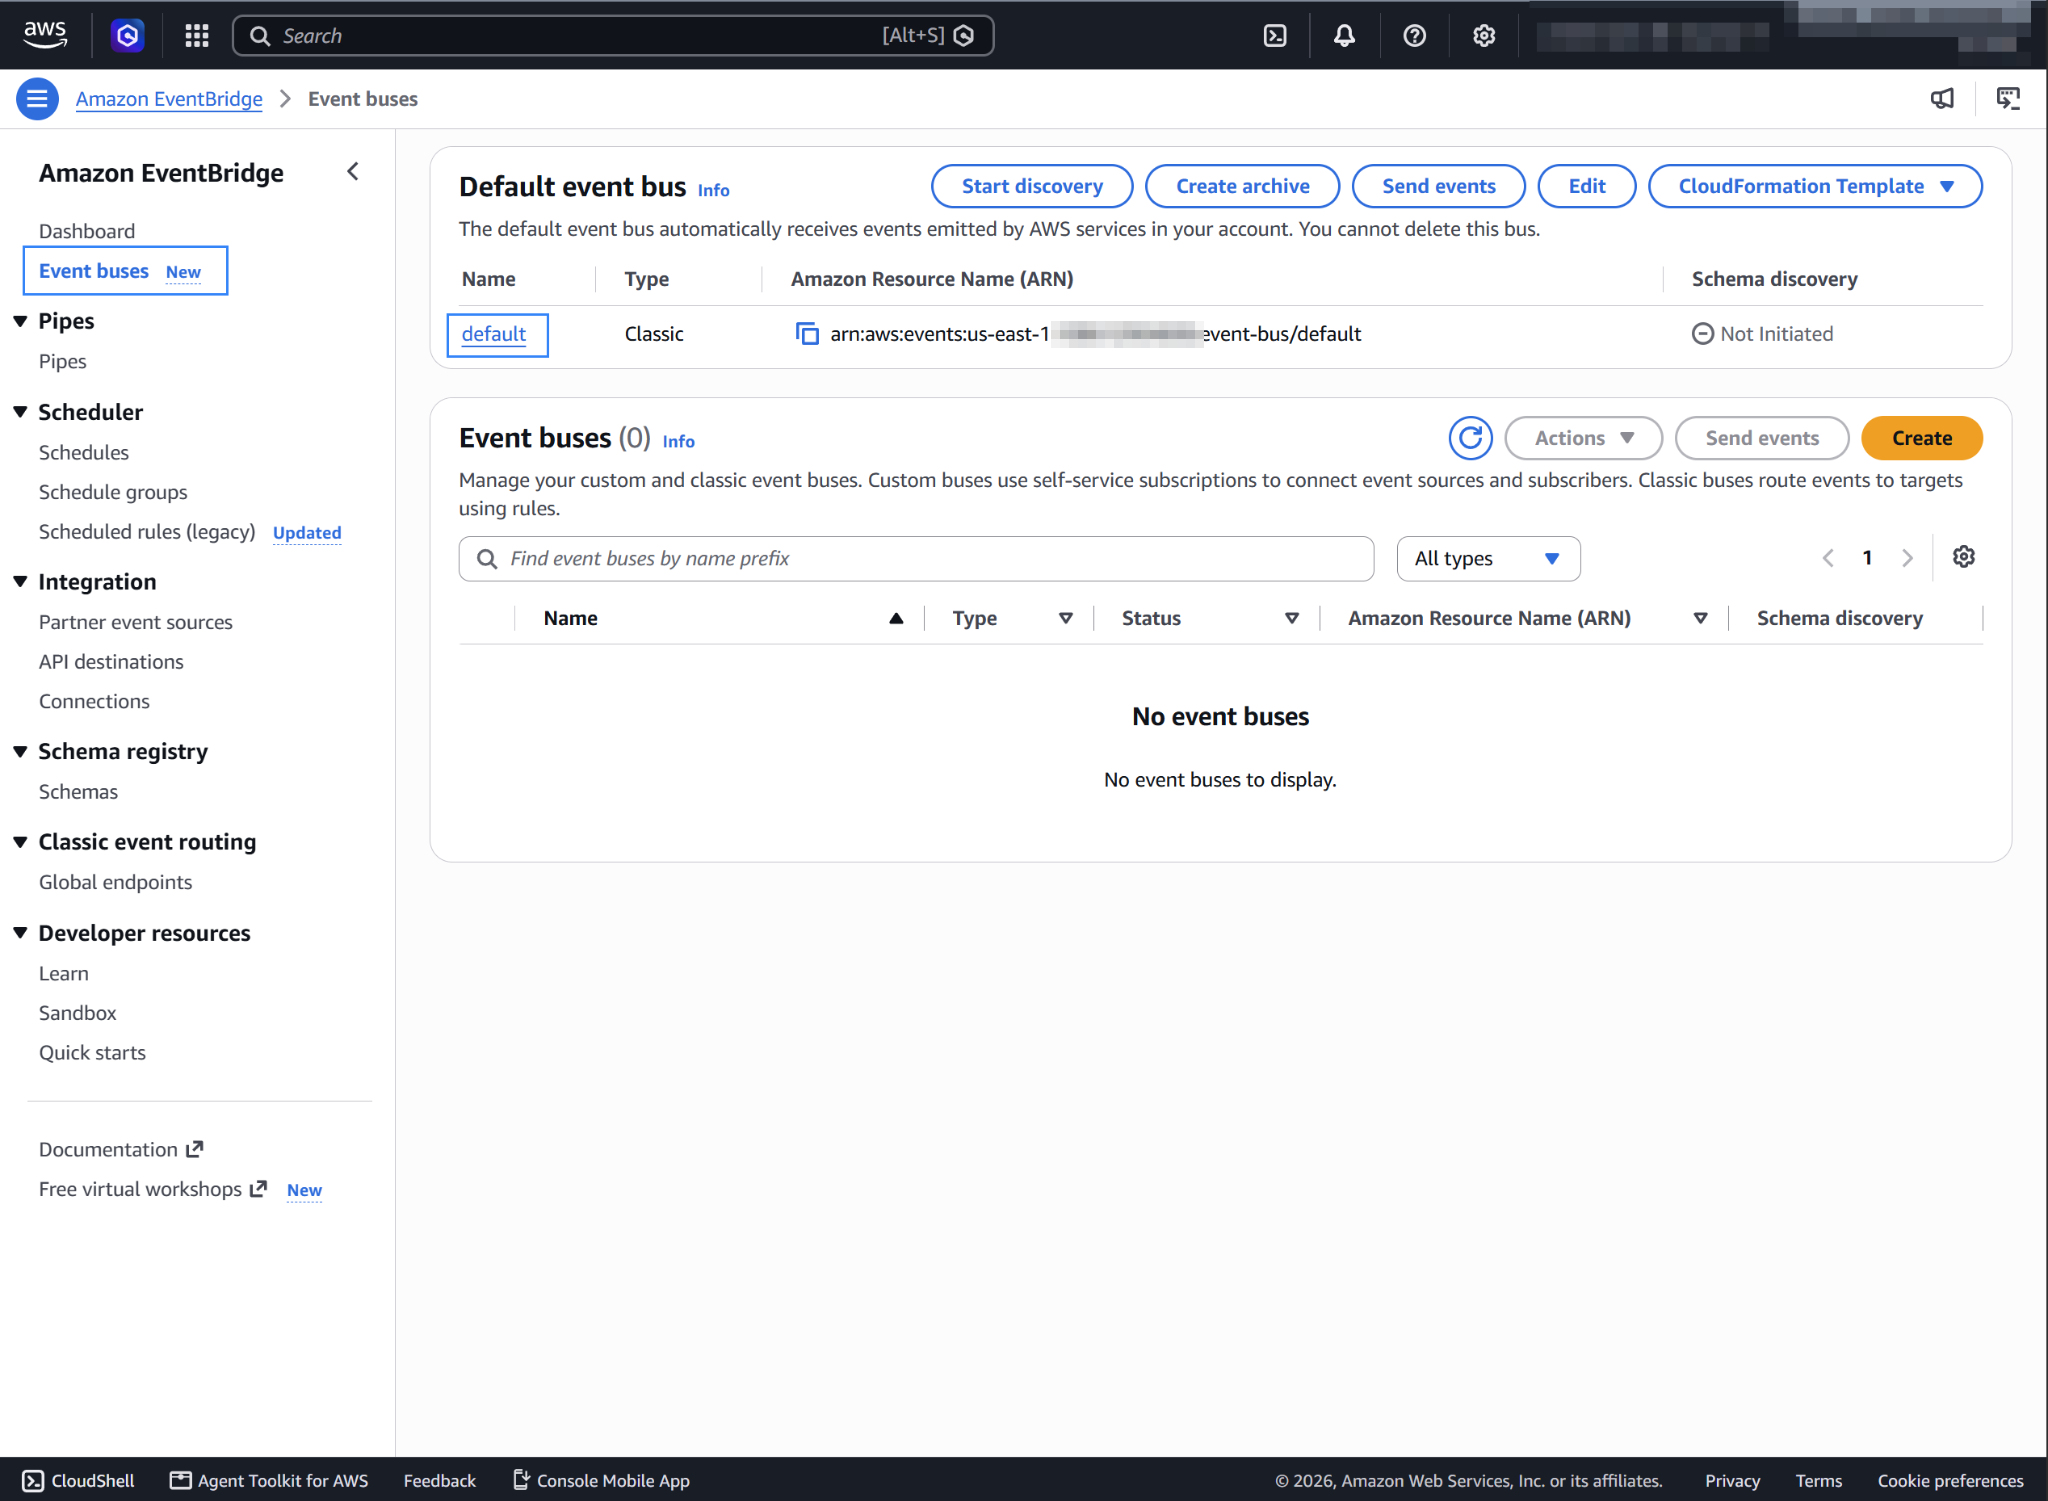Launch CloudShell from the top bar icon
This screenshot has width=2048, height=1501.
(1275, 36)
